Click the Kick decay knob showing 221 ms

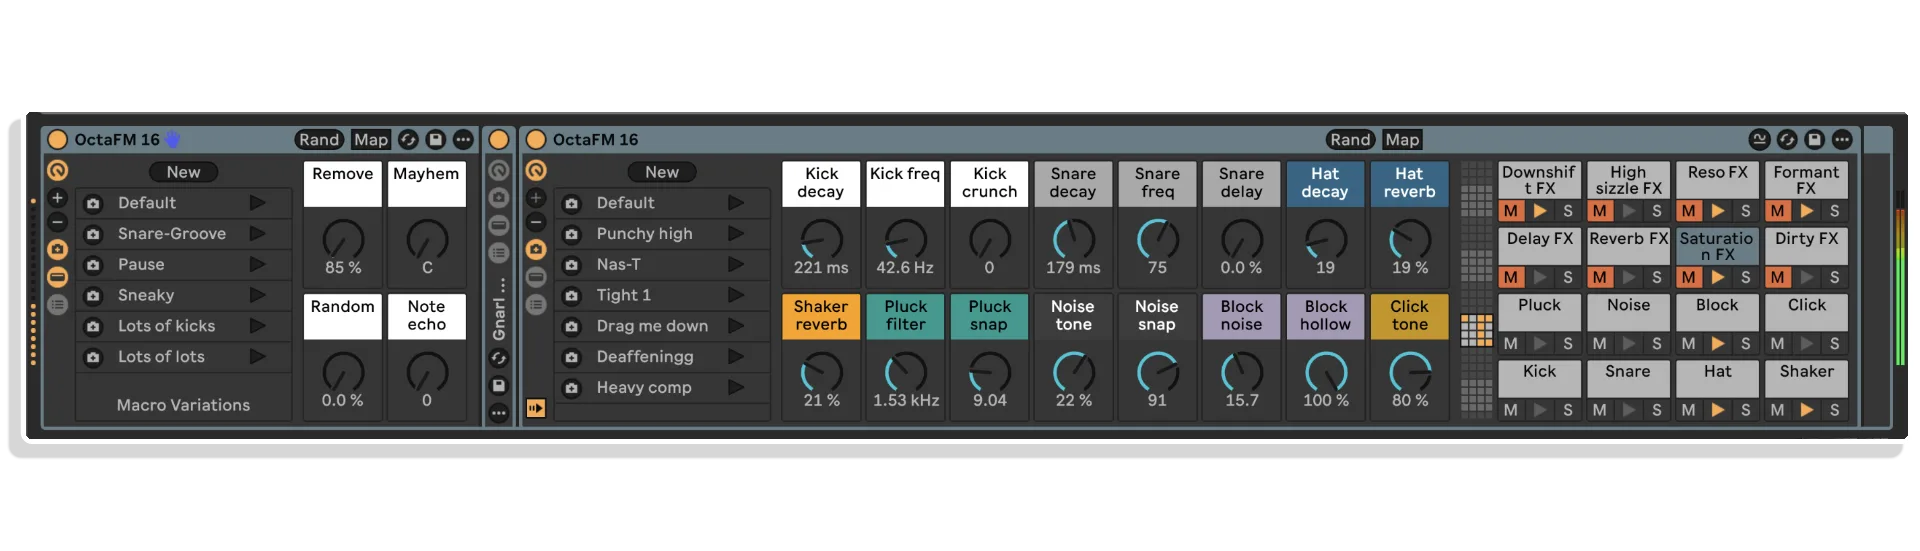(x=822, y=240)
